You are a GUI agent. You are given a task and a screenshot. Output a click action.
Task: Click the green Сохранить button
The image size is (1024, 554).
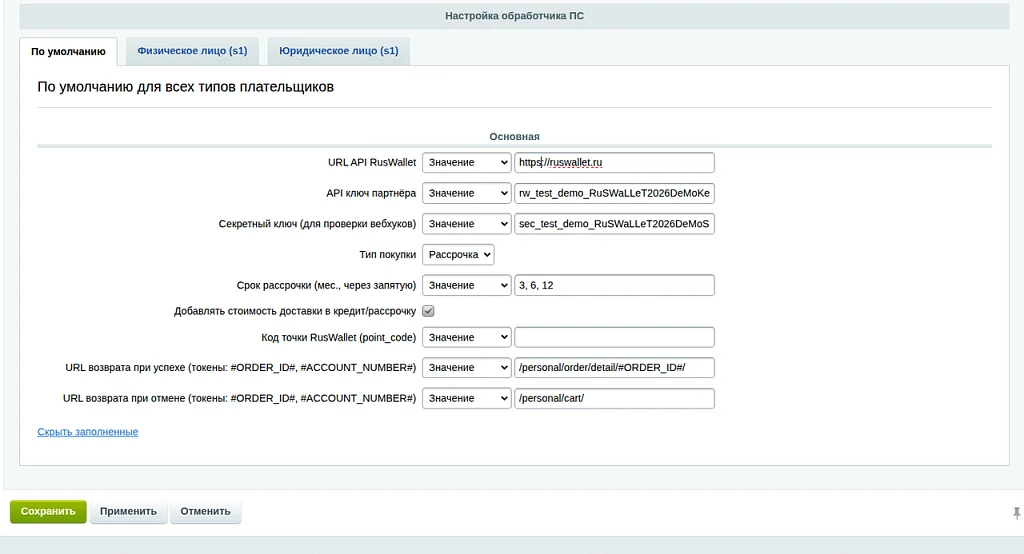(48, 512)
